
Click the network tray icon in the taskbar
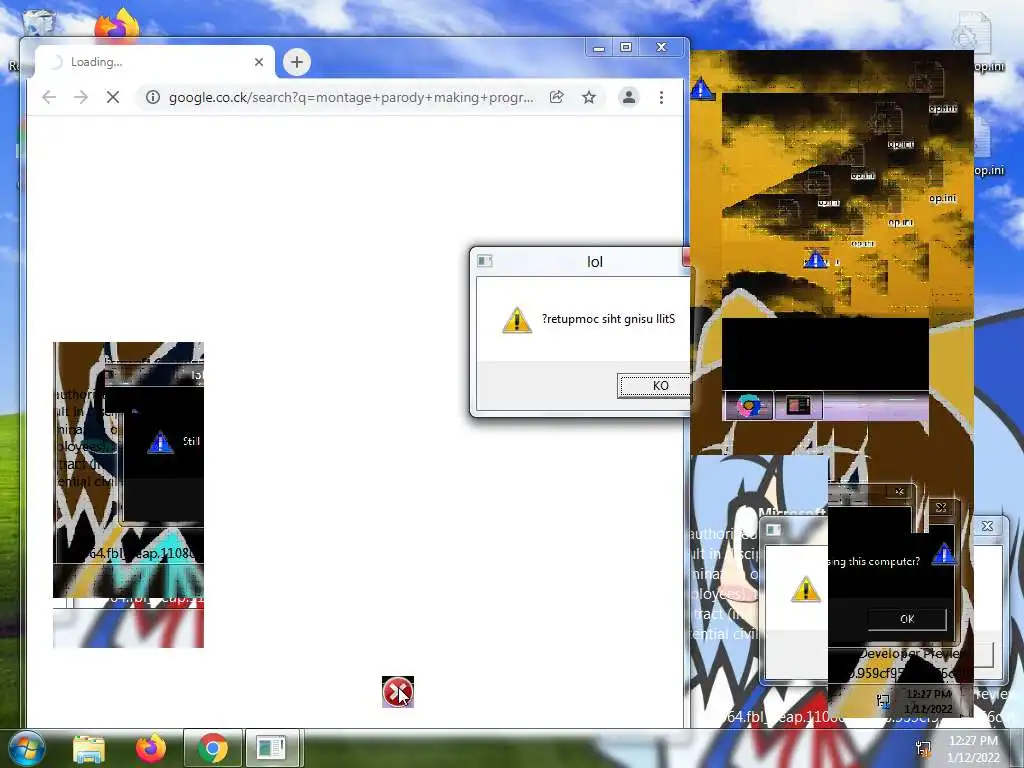pyautogui.click(x=923, y=748)
